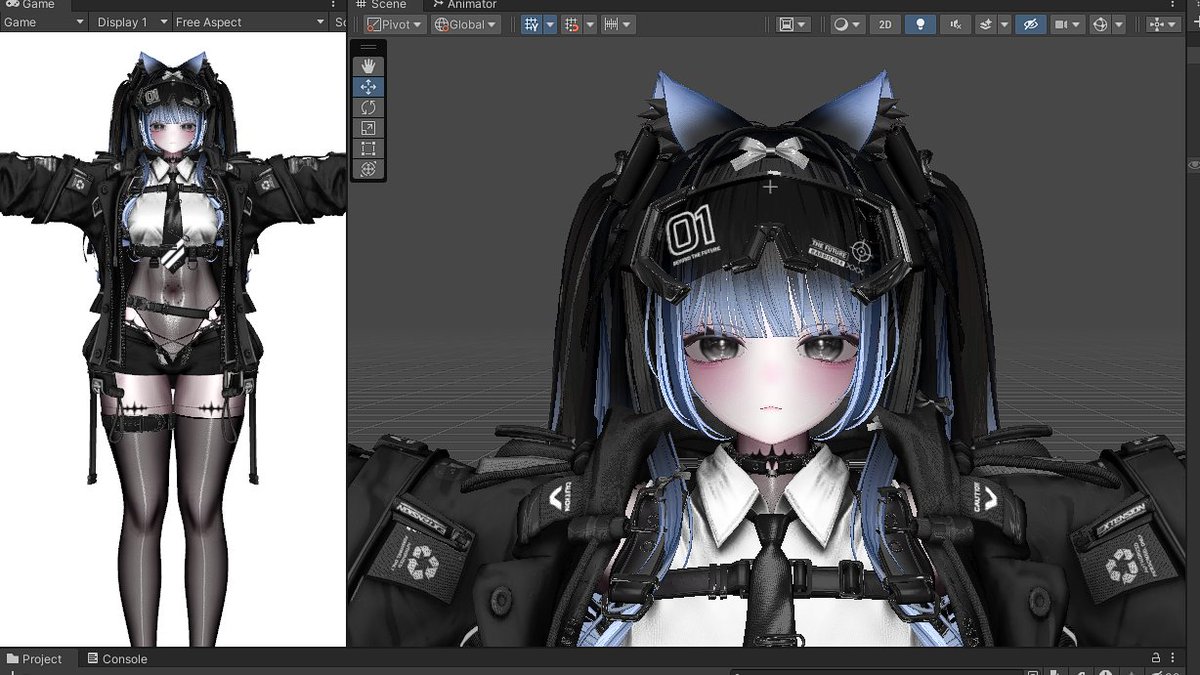Select the Move tool

(x=368, y=86)
